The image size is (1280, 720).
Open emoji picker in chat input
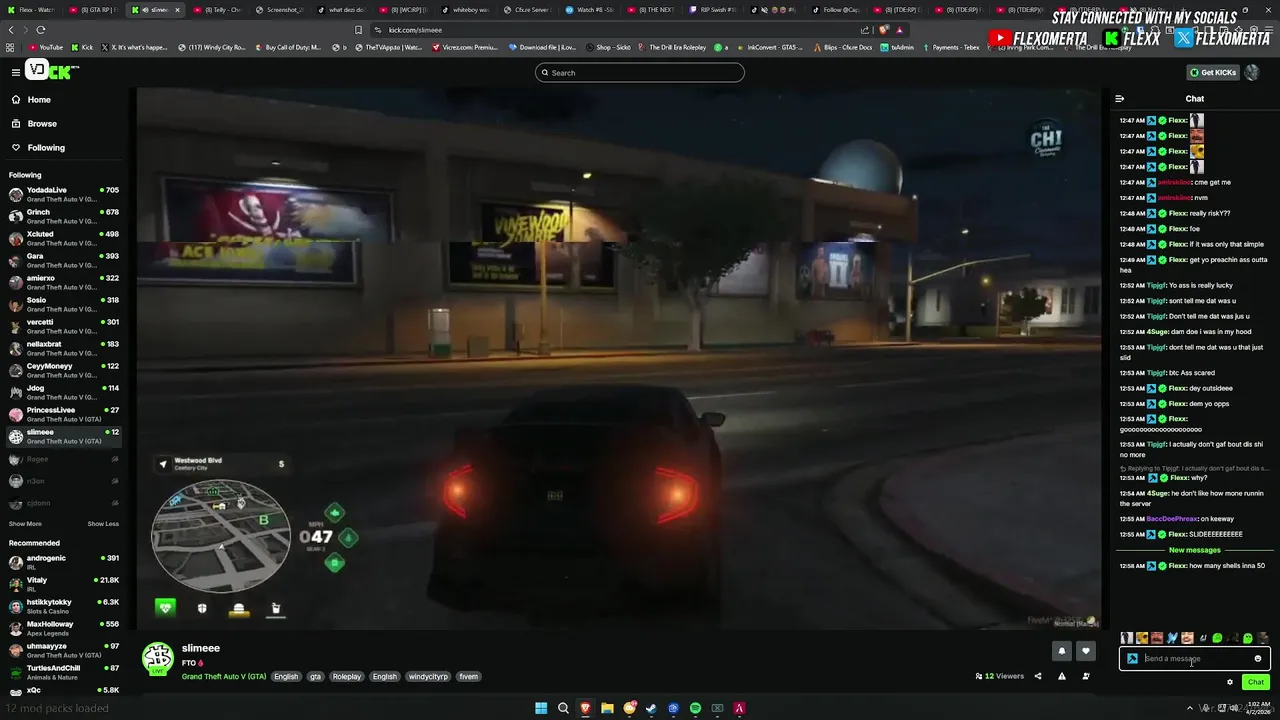pos(1258,659)
